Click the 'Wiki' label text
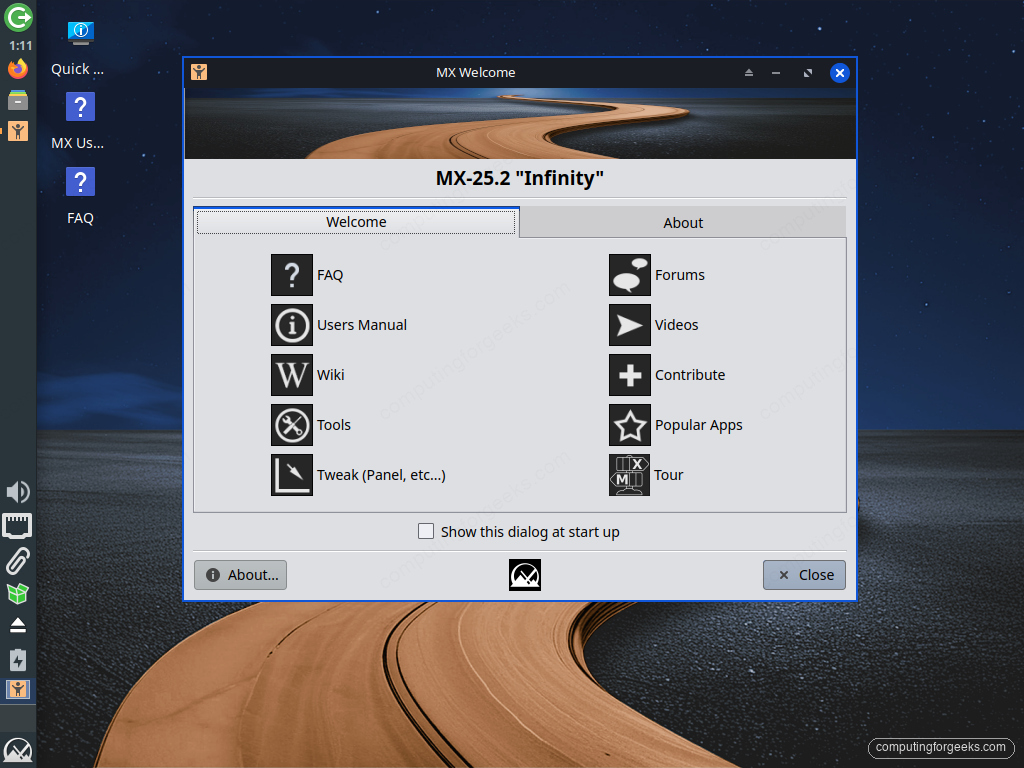 [330, 375]
